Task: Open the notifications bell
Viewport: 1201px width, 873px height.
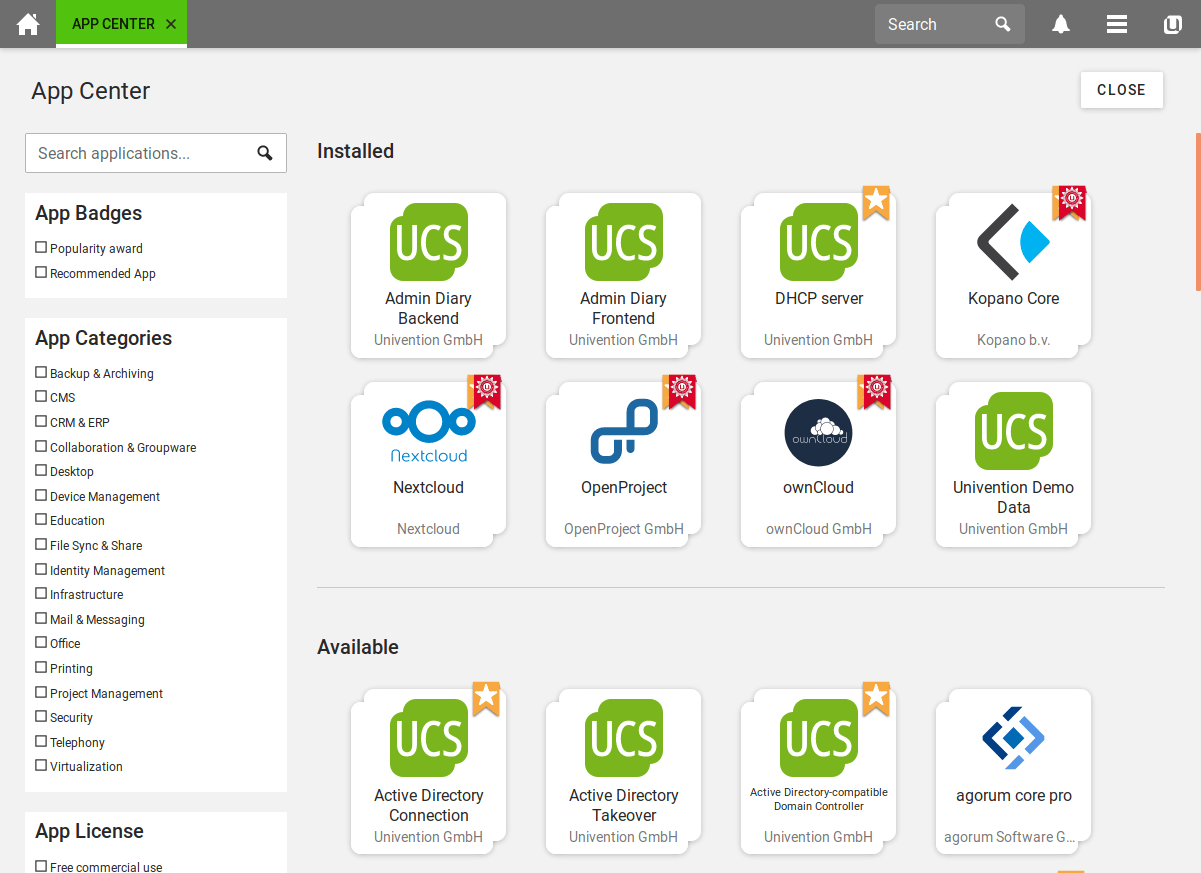Action: [1061, 24]
